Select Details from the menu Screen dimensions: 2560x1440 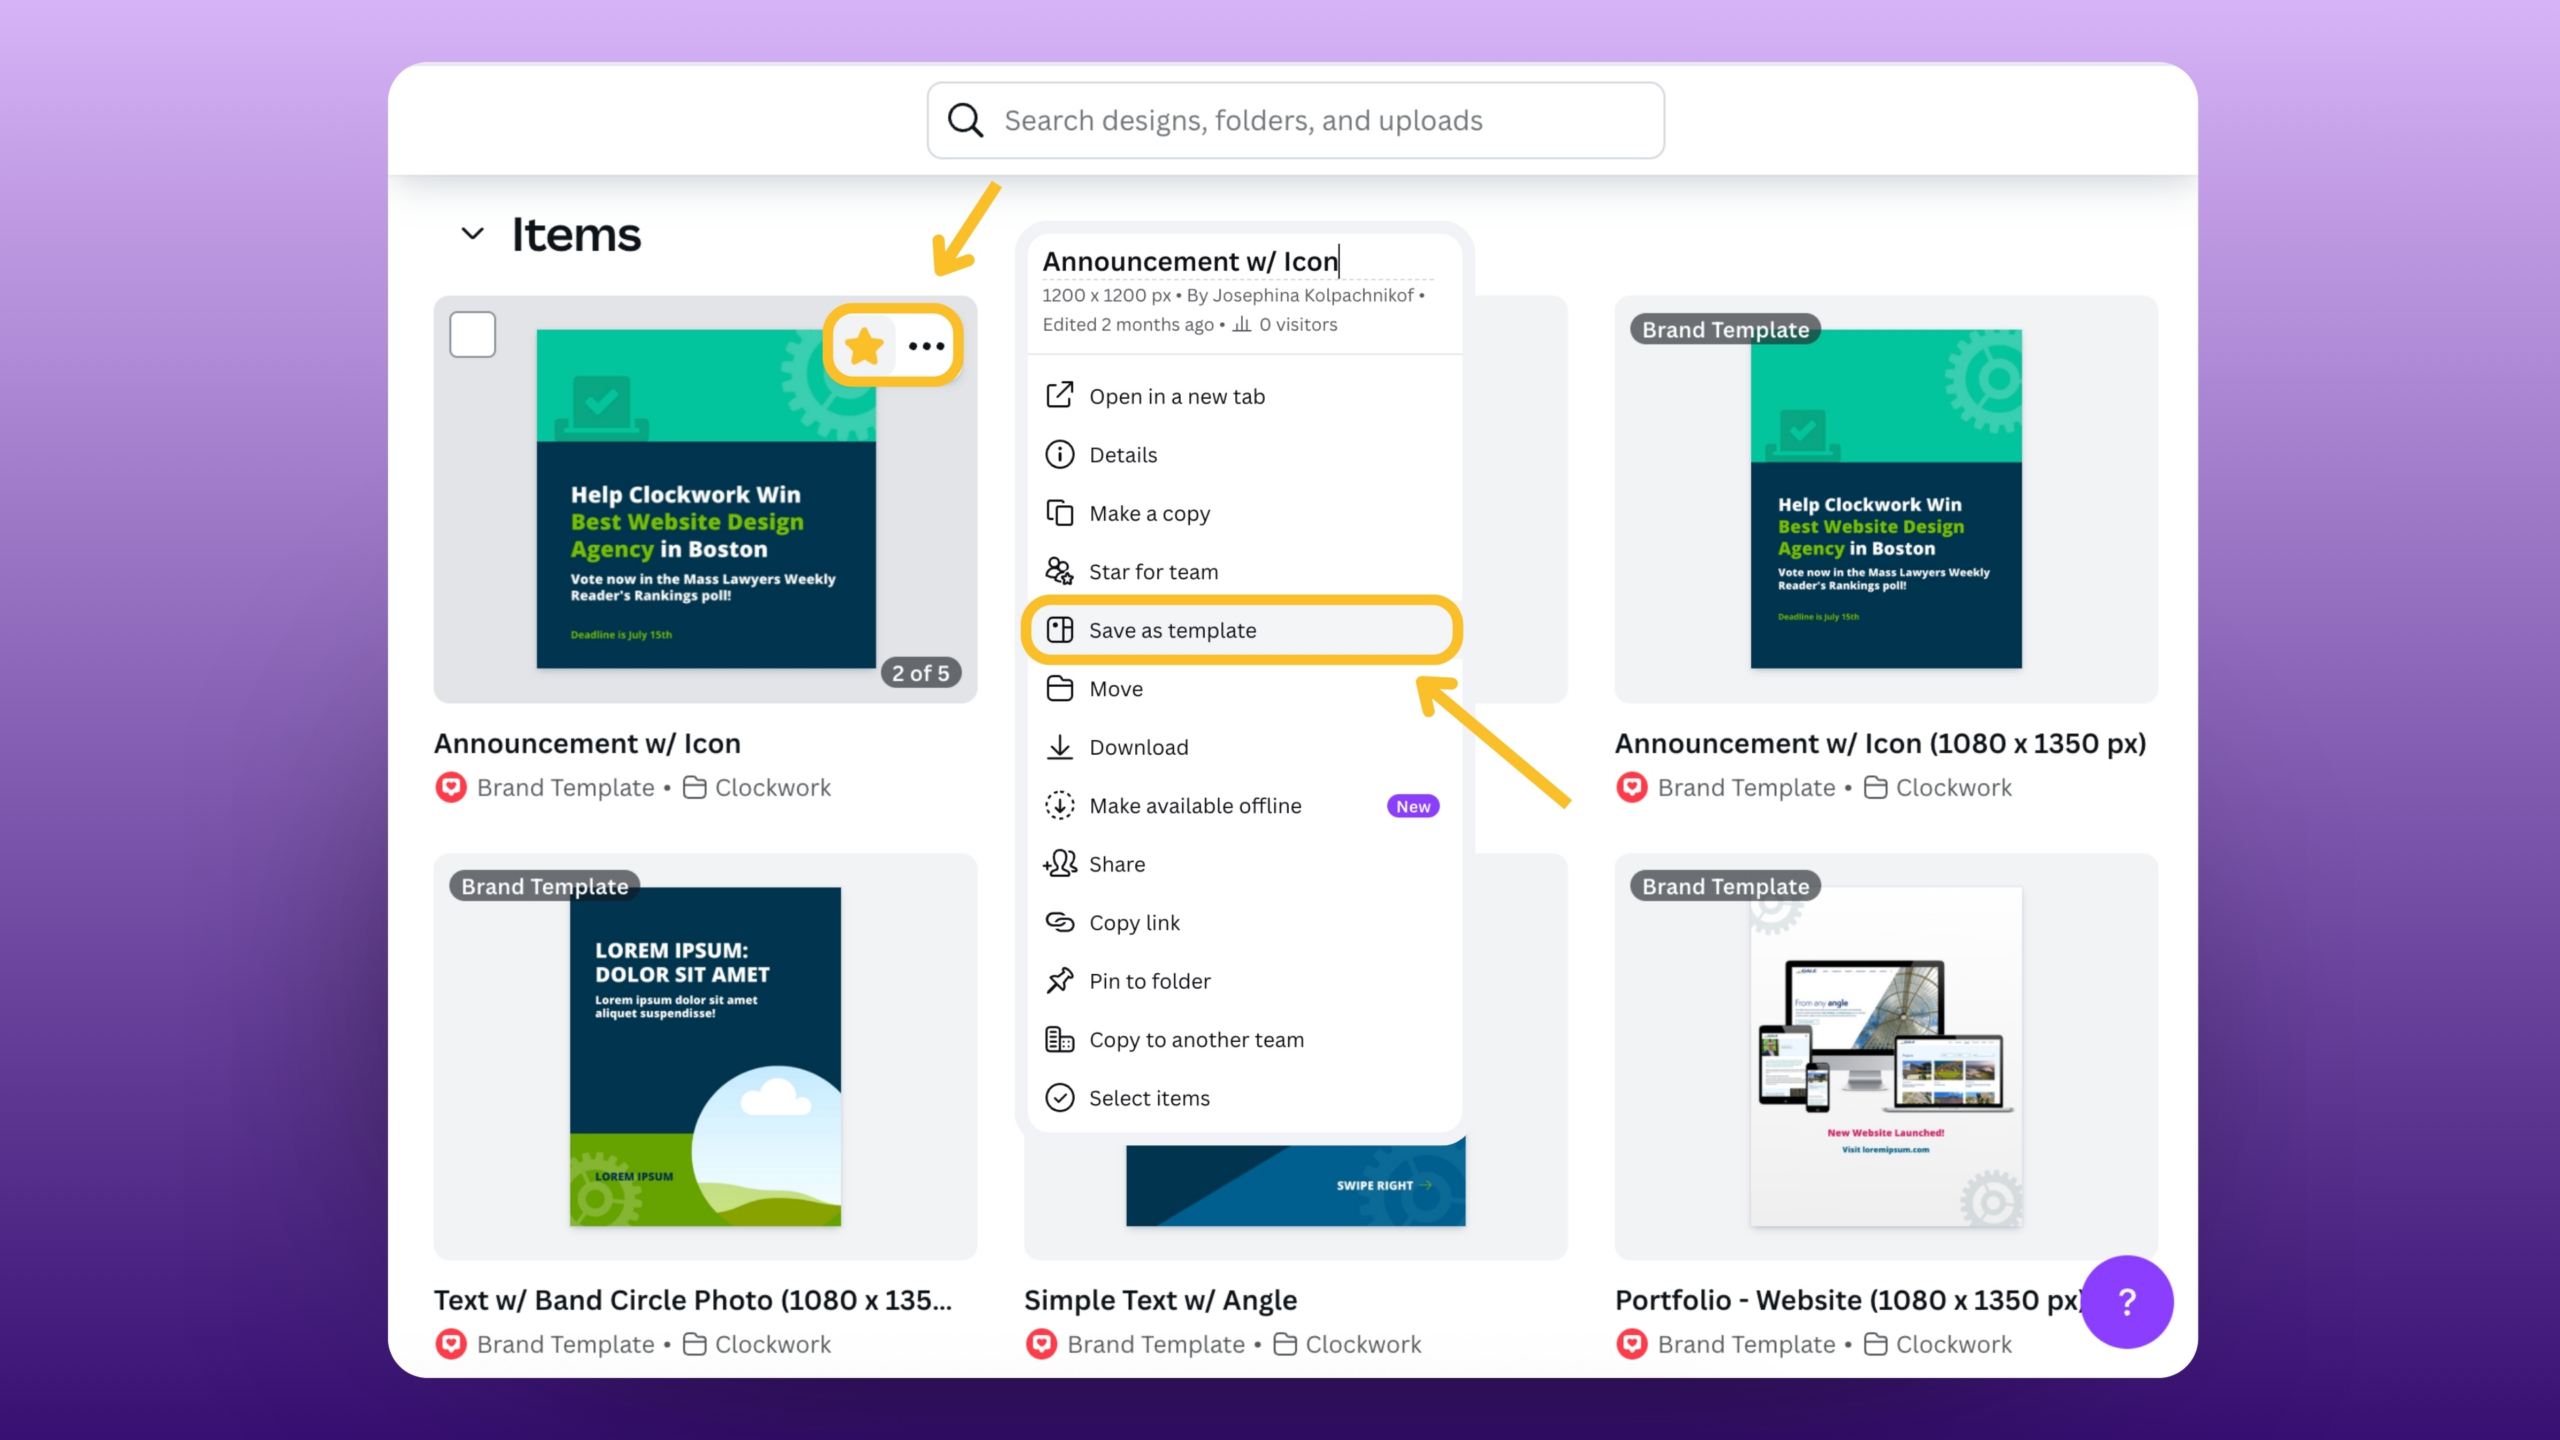click(x=1244, y=455)
